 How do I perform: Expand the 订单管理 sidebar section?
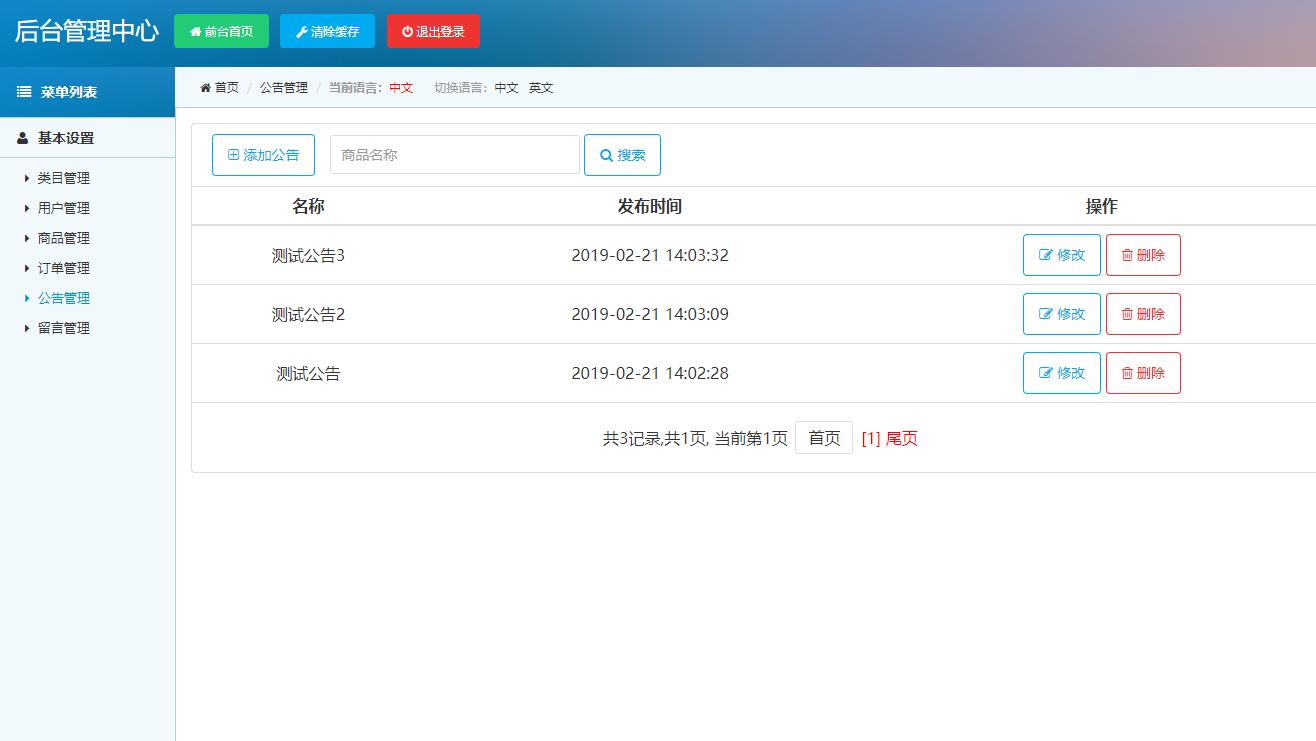coord(64,268)
